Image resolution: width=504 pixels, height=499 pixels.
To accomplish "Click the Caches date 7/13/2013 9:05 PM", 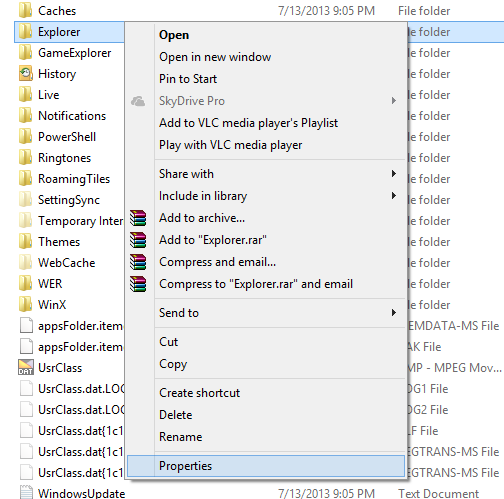I will point(327,11).
